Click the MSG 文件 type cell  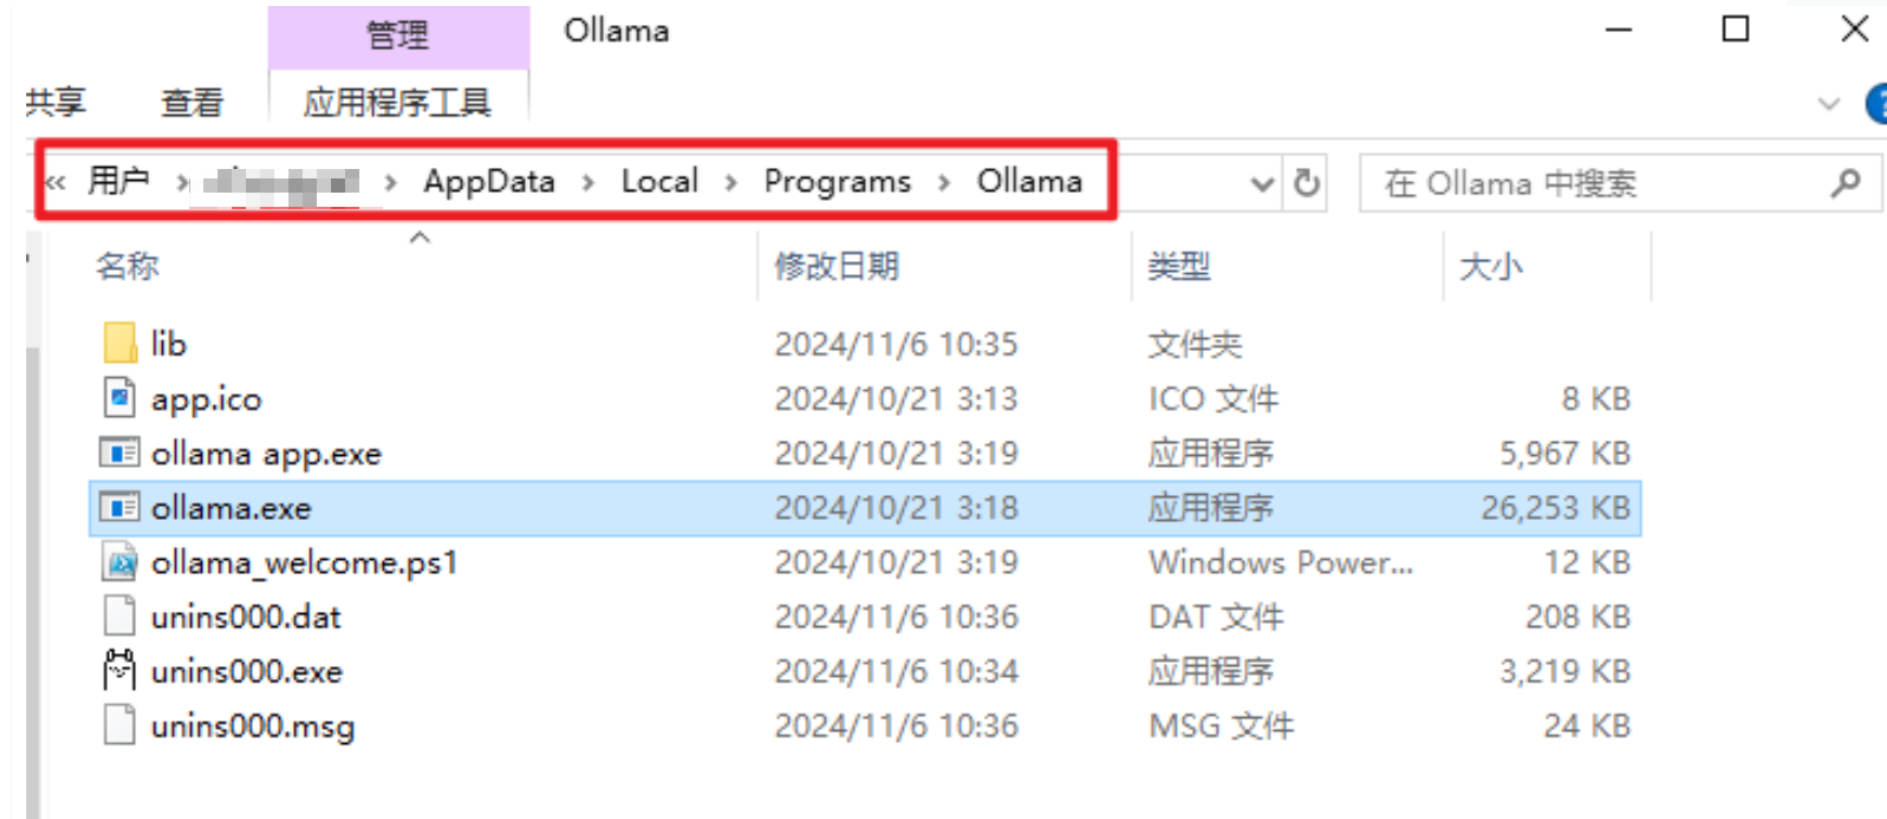coord(1221,726)
